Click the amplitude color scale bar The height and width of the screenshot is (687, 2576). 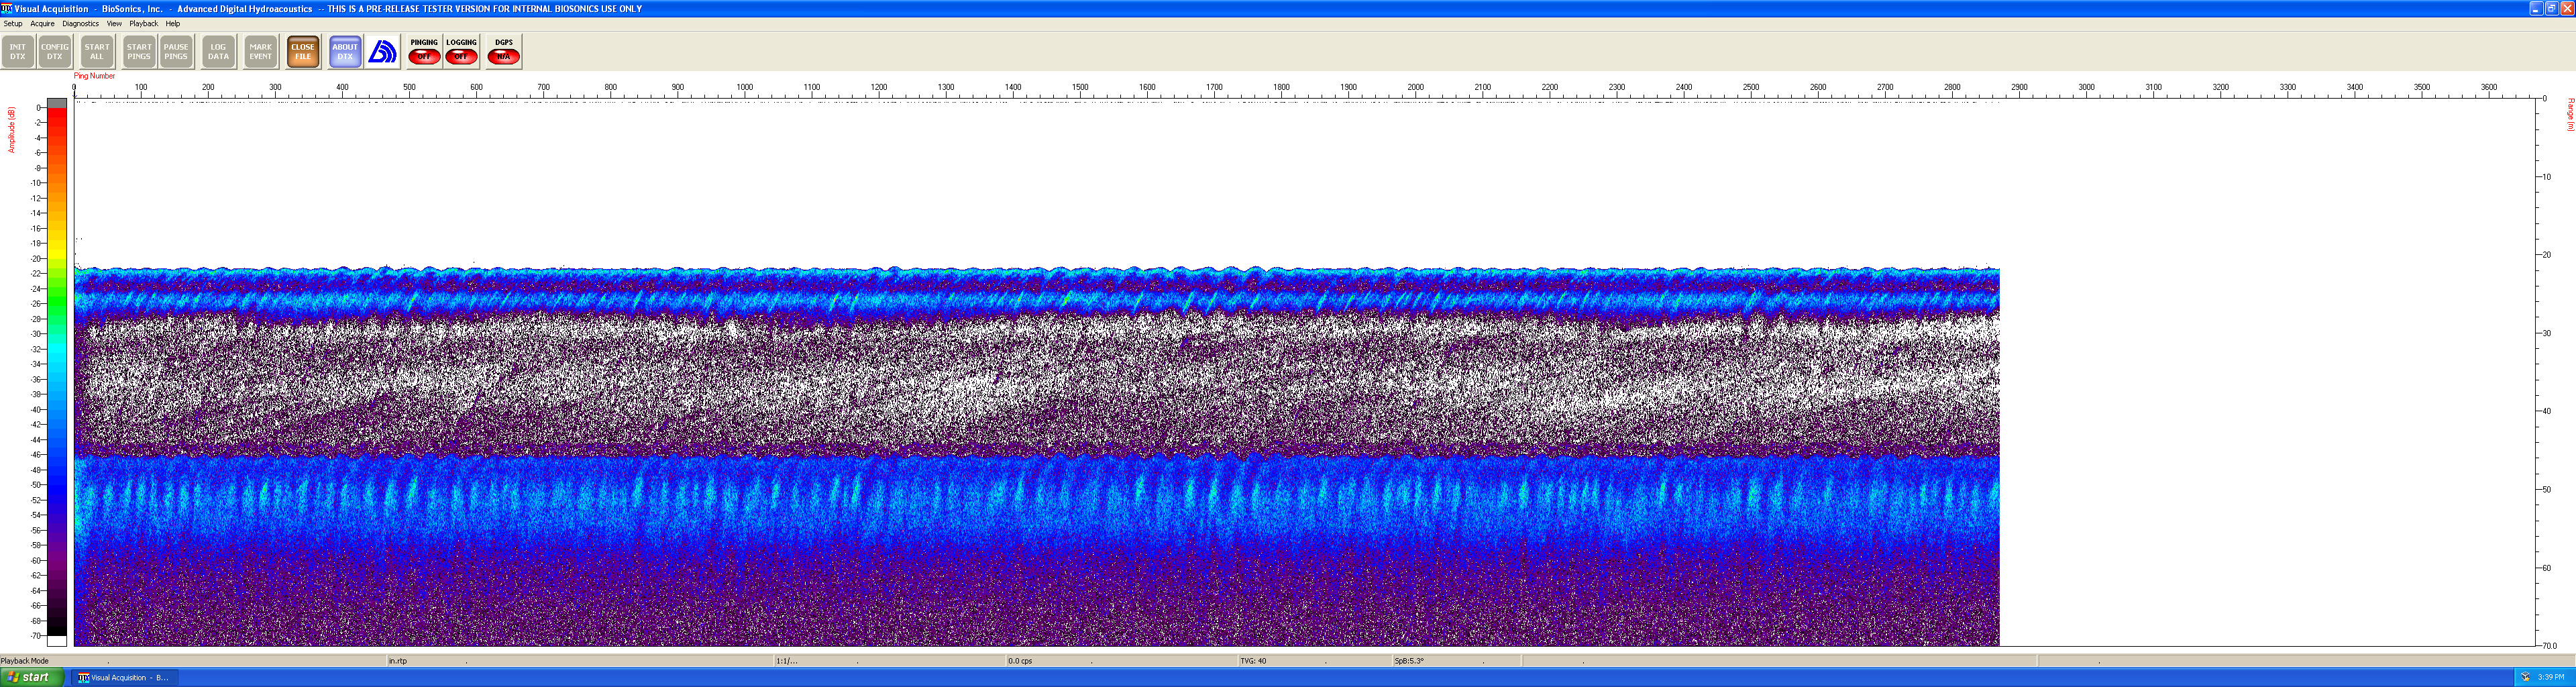[57, 372]
